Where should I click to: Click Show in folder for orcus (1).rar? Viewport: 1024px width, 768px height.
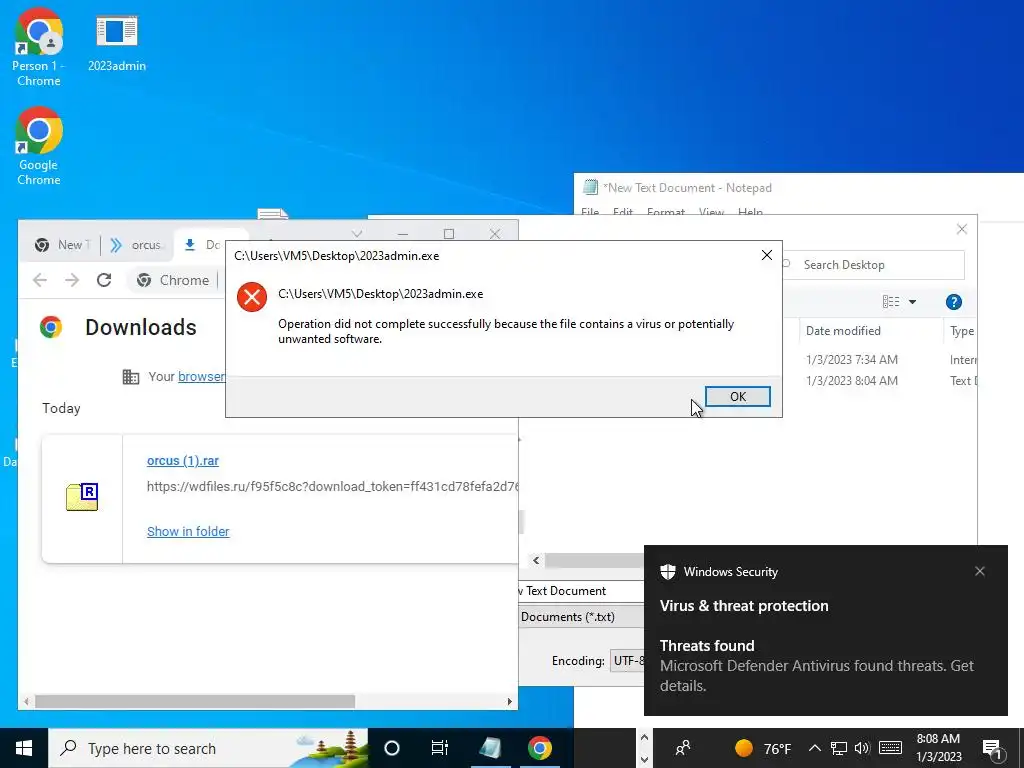pyautogui.click(x=188, y=532)
